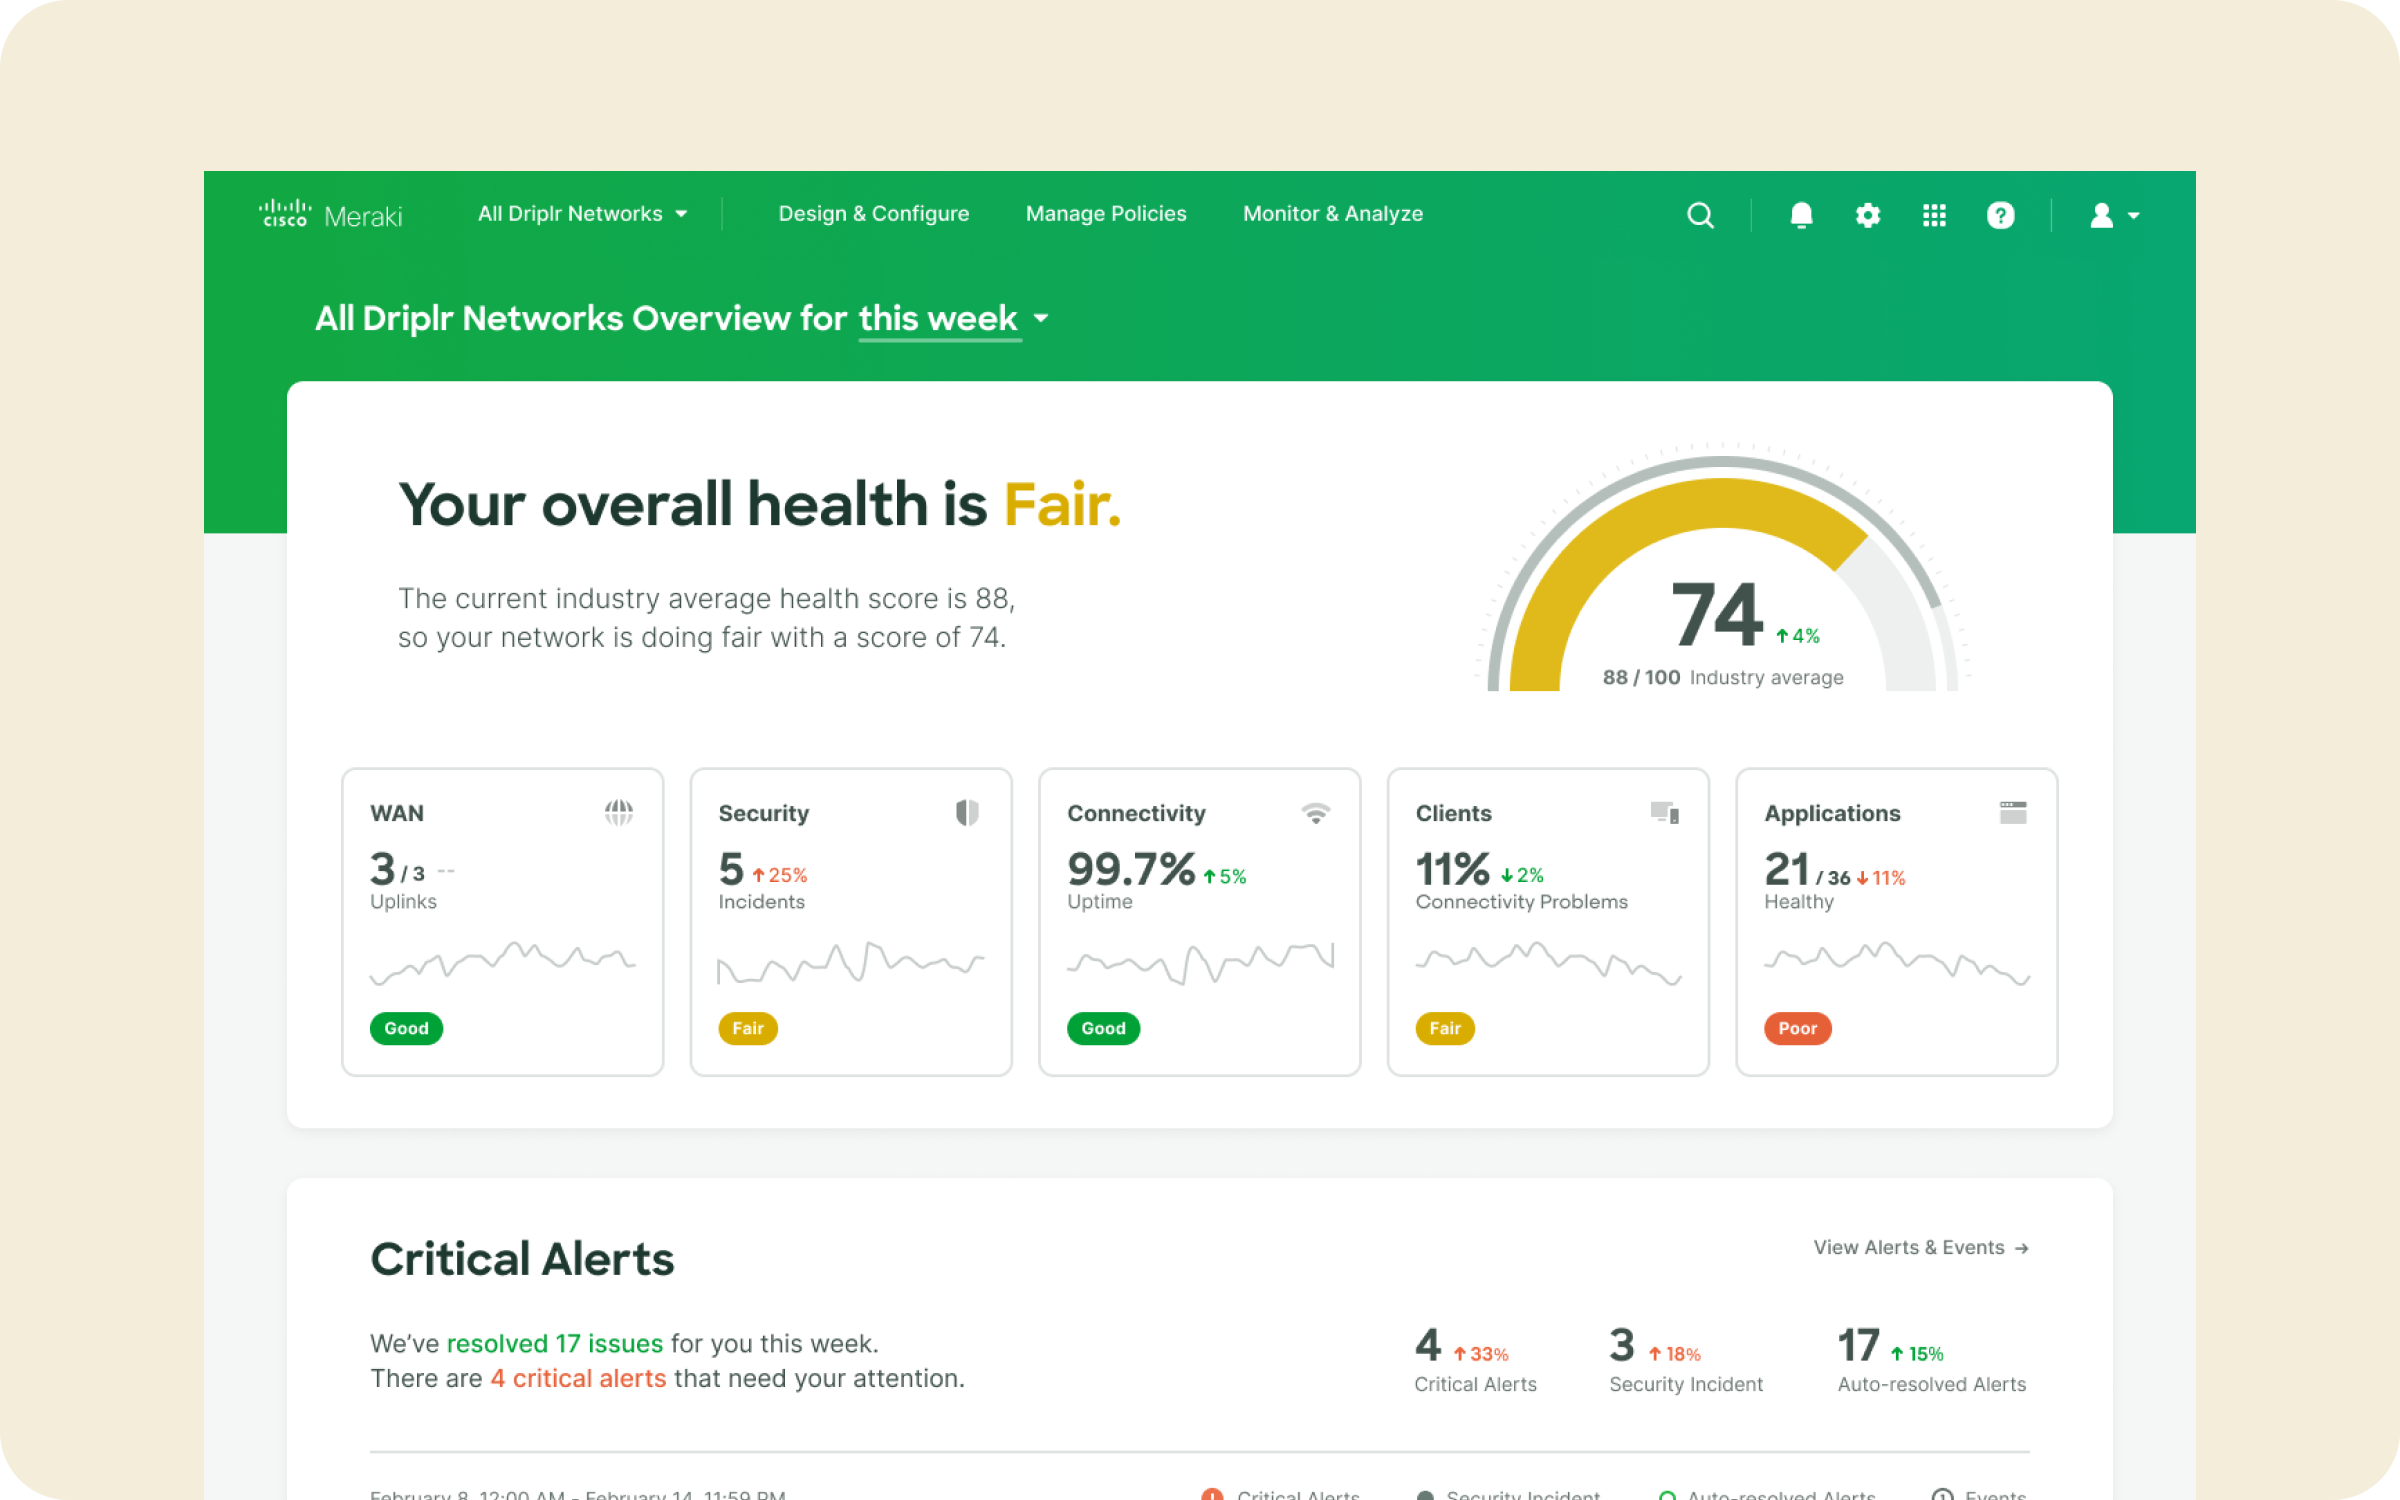
Task: Open the apps grid icon
Action: 1934,215
